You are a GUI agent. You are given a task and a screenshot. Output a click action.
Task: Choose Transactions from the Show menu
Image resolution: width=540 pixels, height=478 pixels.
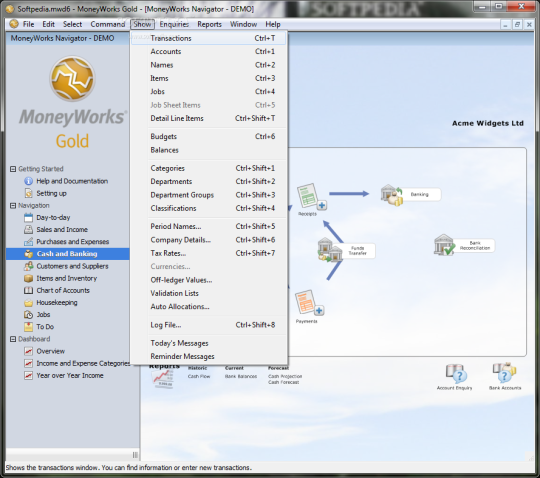pos(209,38)
